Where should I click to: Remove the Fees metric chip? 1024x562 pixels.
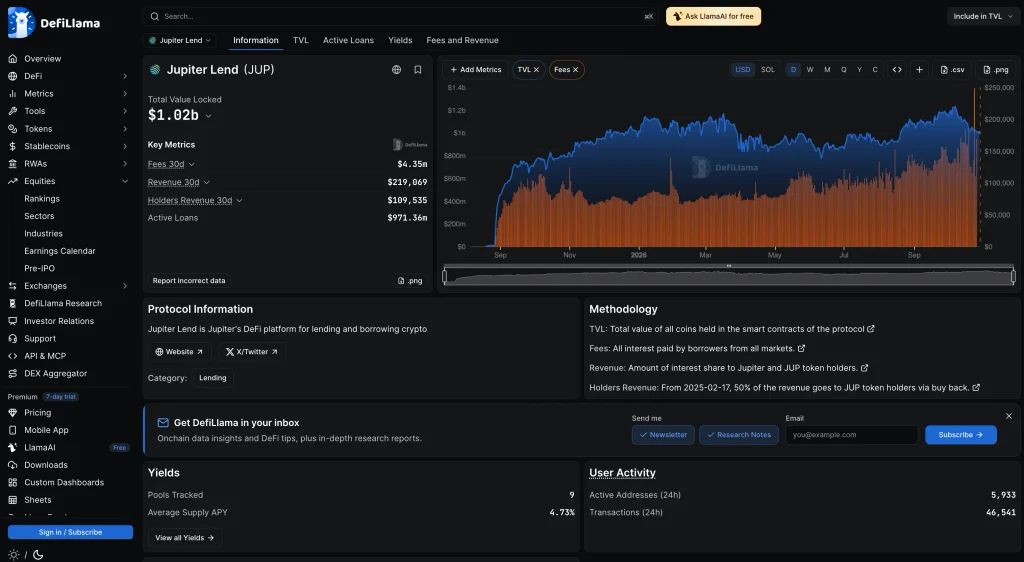tap(575, 70)
